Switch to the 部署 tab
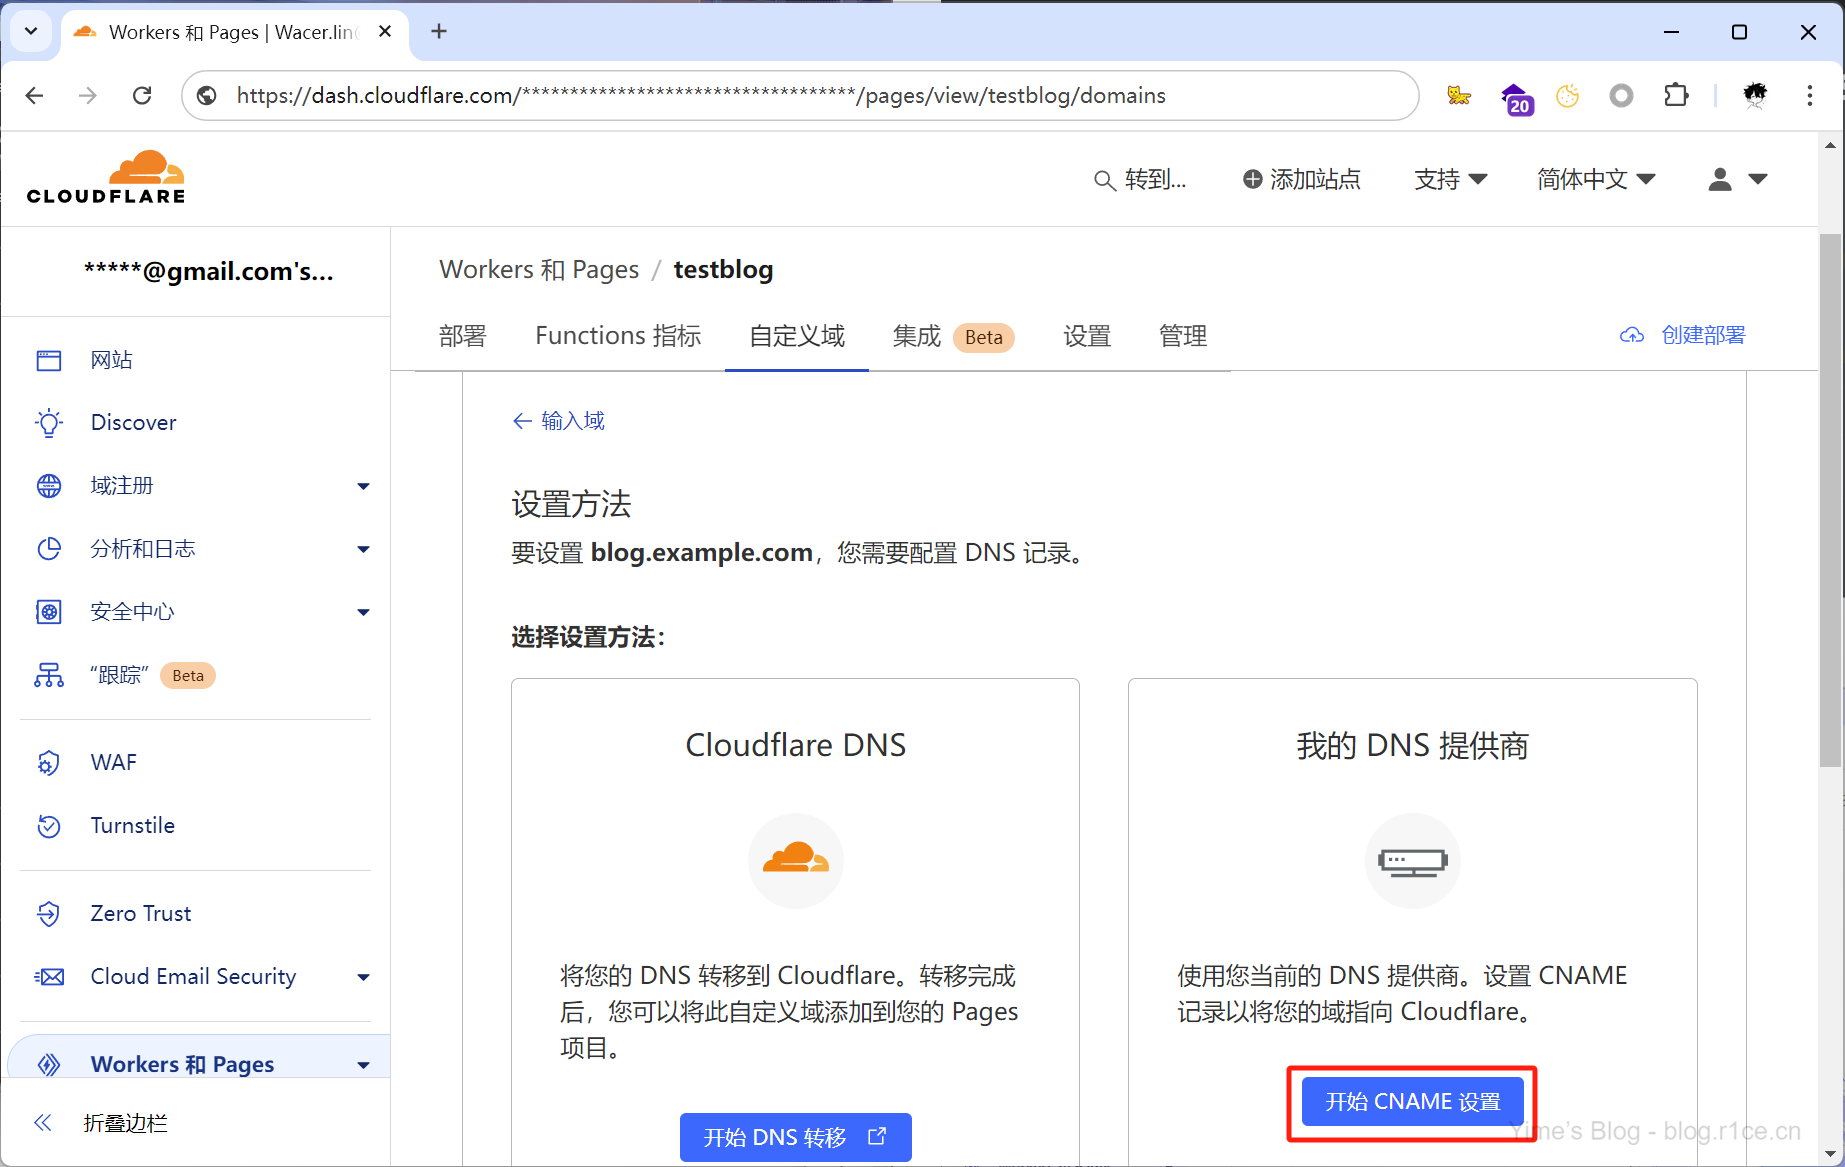This screenshot has height=1167, width=1845. 462,336
